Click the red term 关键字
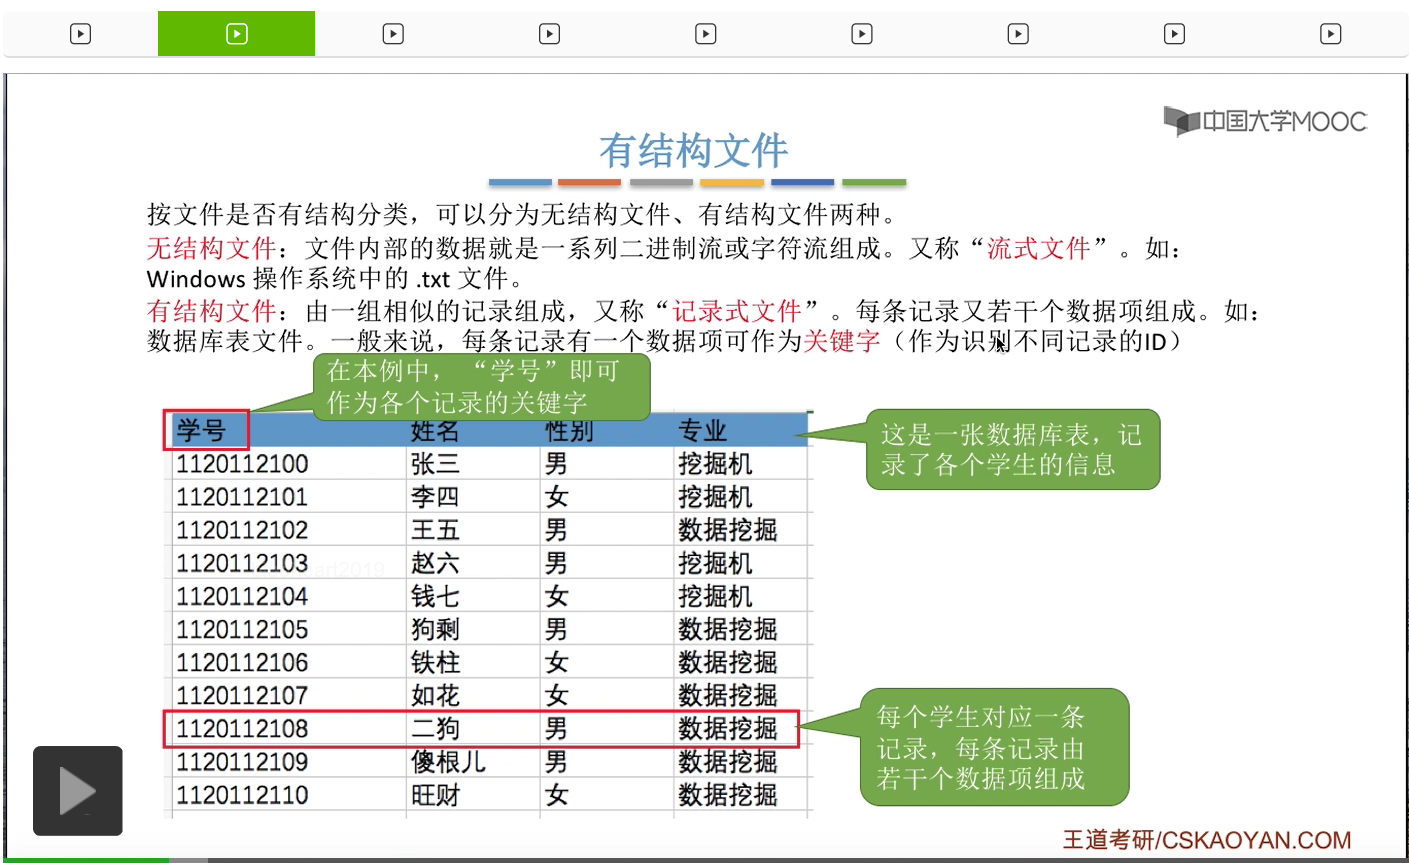Image resolution: width=1409 pixels, height=863 pixels. (x=842, y=341)
